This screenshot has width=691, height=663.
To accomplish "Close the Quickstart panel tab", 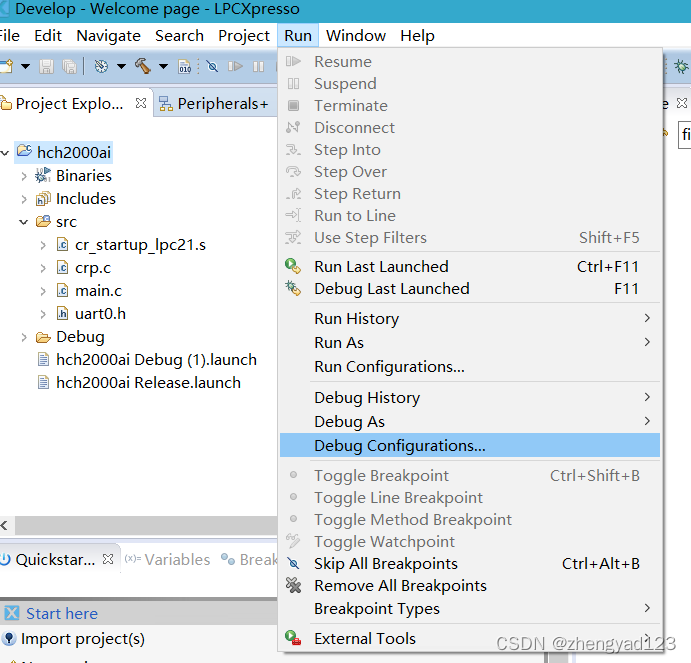I will point(109,559).
